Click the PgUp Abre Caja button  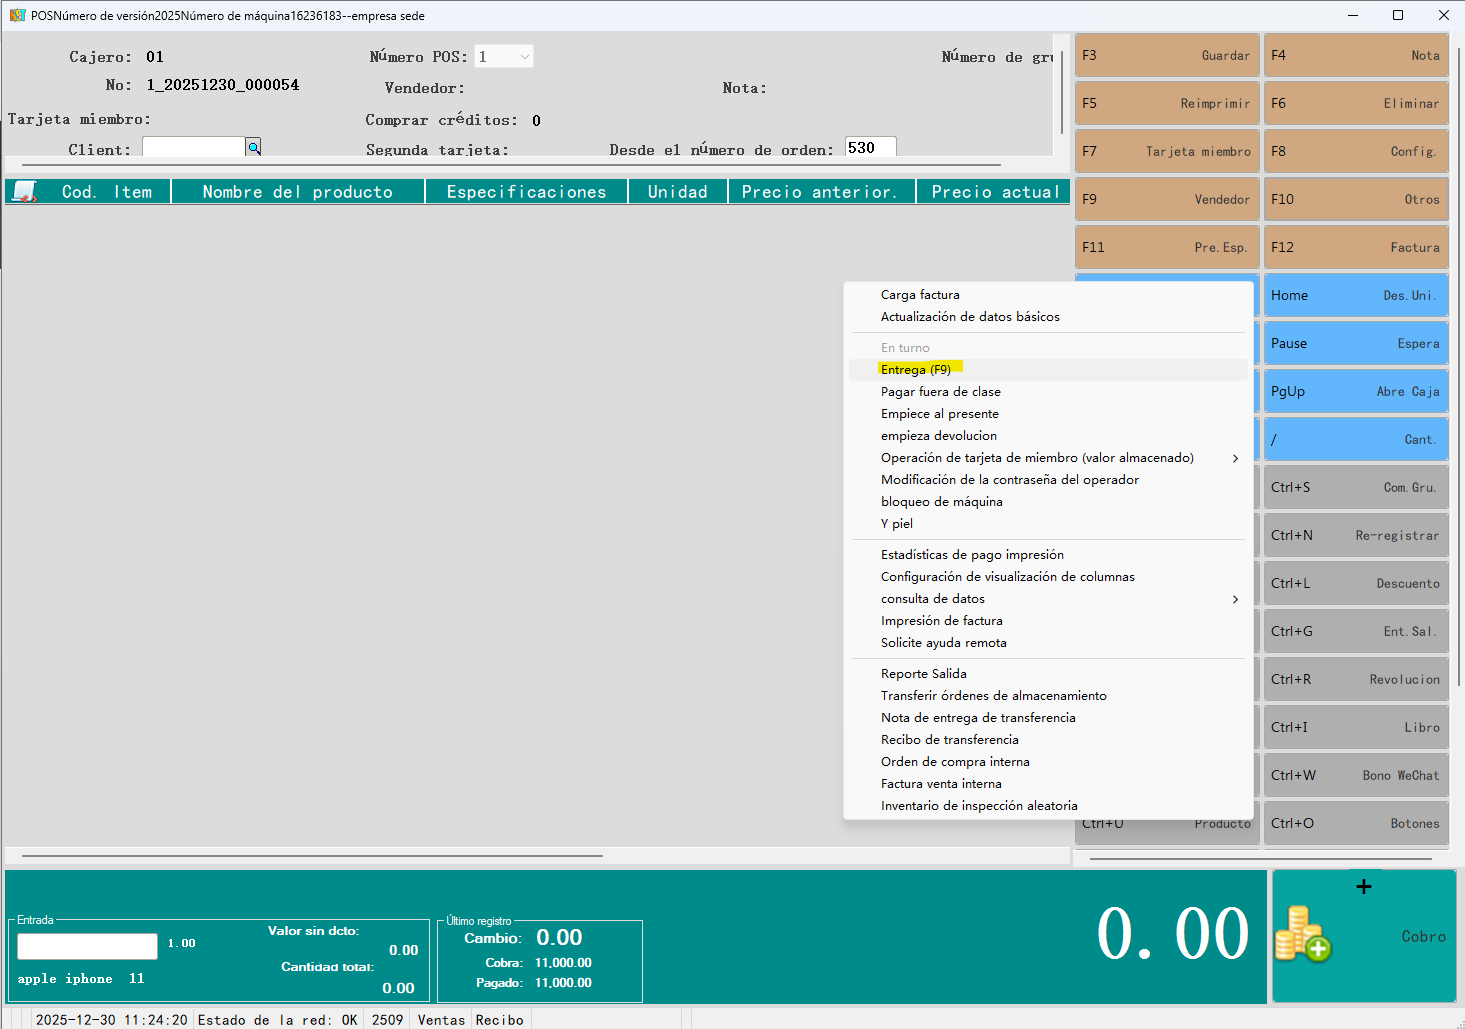coord(1355,391)
